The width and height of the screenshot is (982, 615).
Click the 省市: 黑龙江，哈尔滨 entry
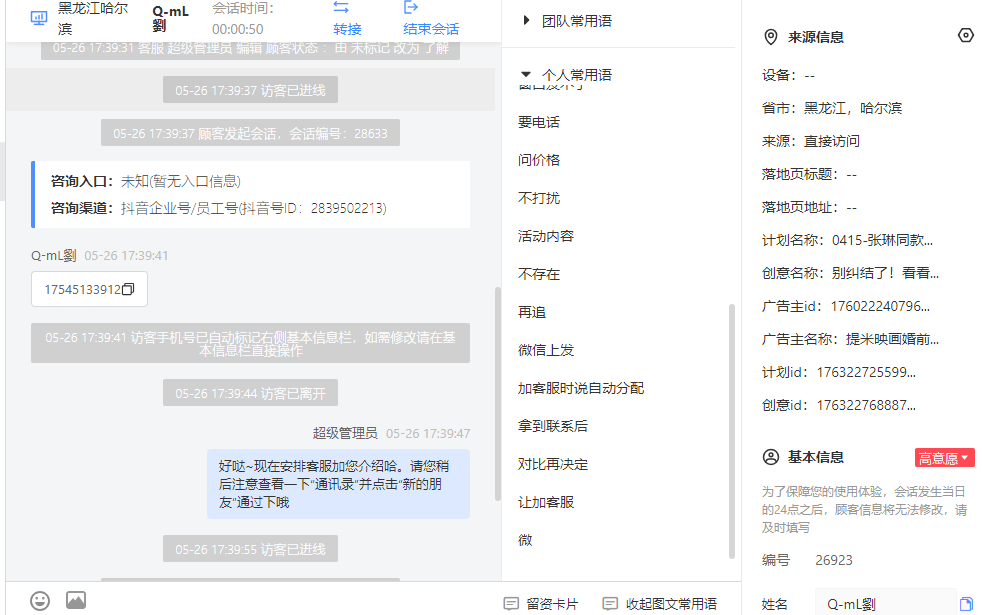pos(832,108)
